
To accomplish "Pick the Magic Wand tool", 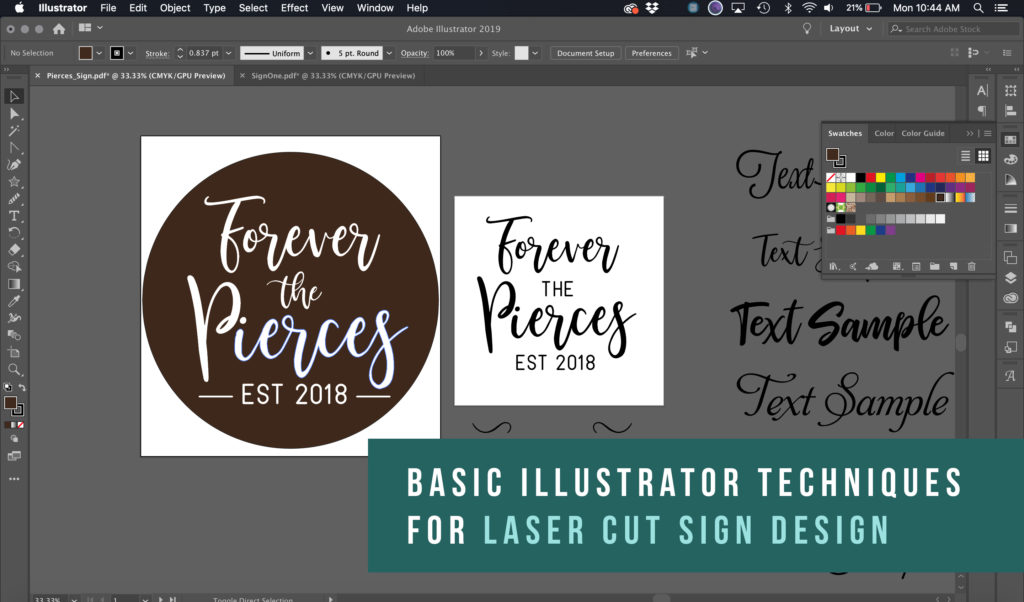I will click(14, 131).
